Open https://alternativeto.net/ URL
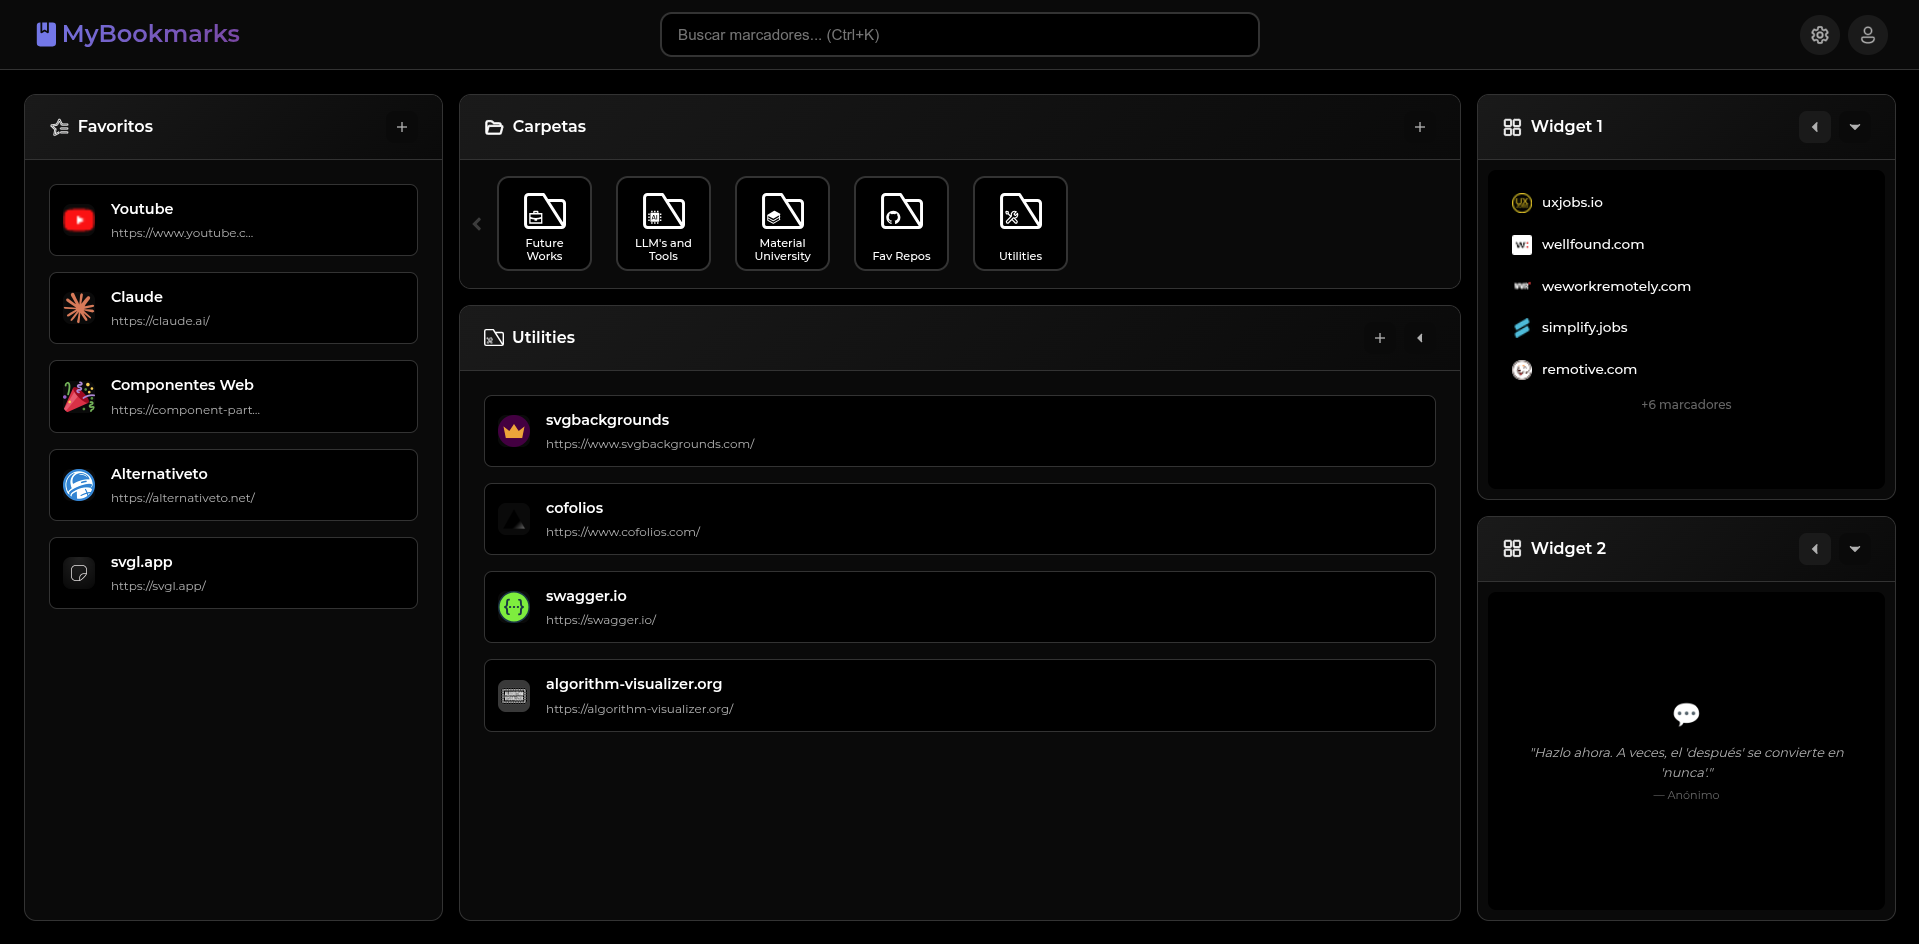The image size is (1919, 944). click(183, 498)
